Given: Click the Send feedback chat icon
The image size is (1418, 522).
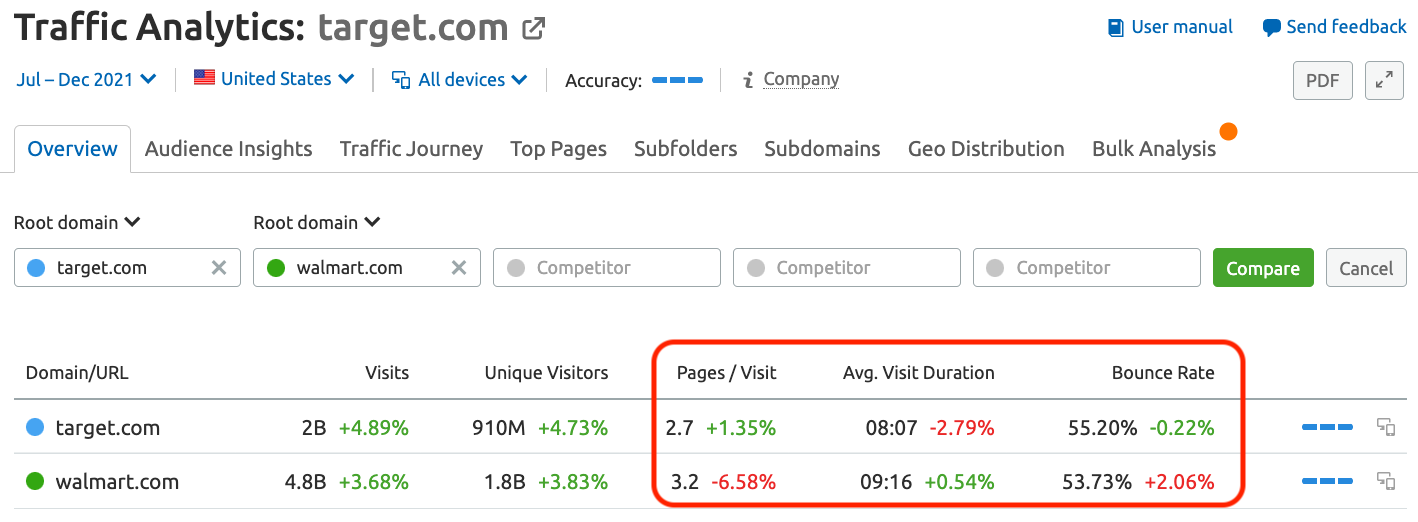Looking at the screenshot, I should click(1272, 28).
